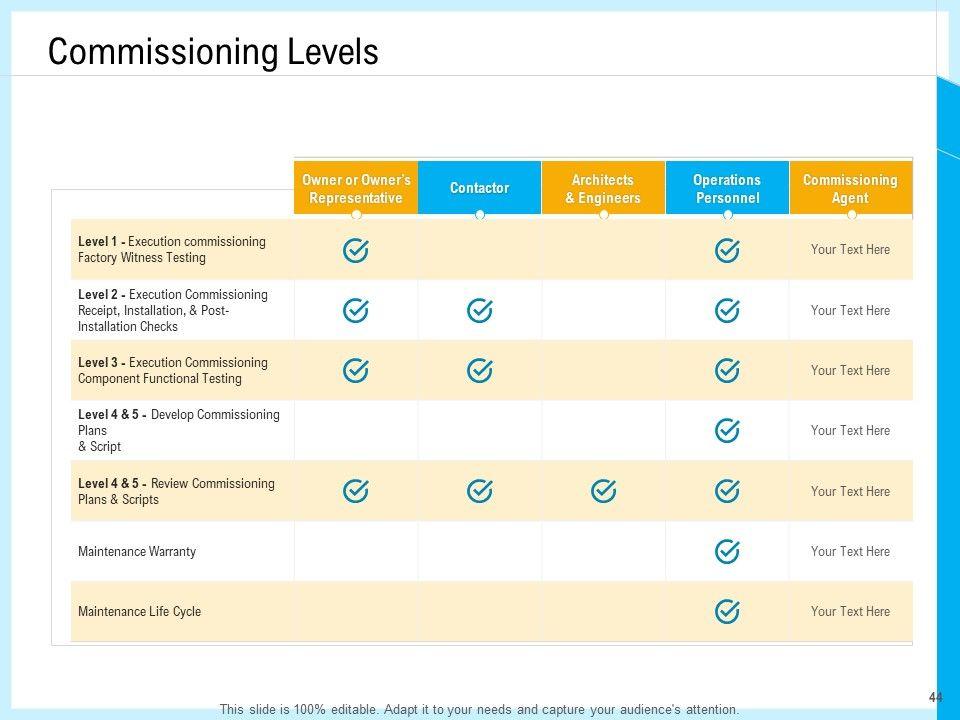
Task: Select Level 3 checkmark under Owner's Representative
Action: pyautogui.click(x=356, y=371)
